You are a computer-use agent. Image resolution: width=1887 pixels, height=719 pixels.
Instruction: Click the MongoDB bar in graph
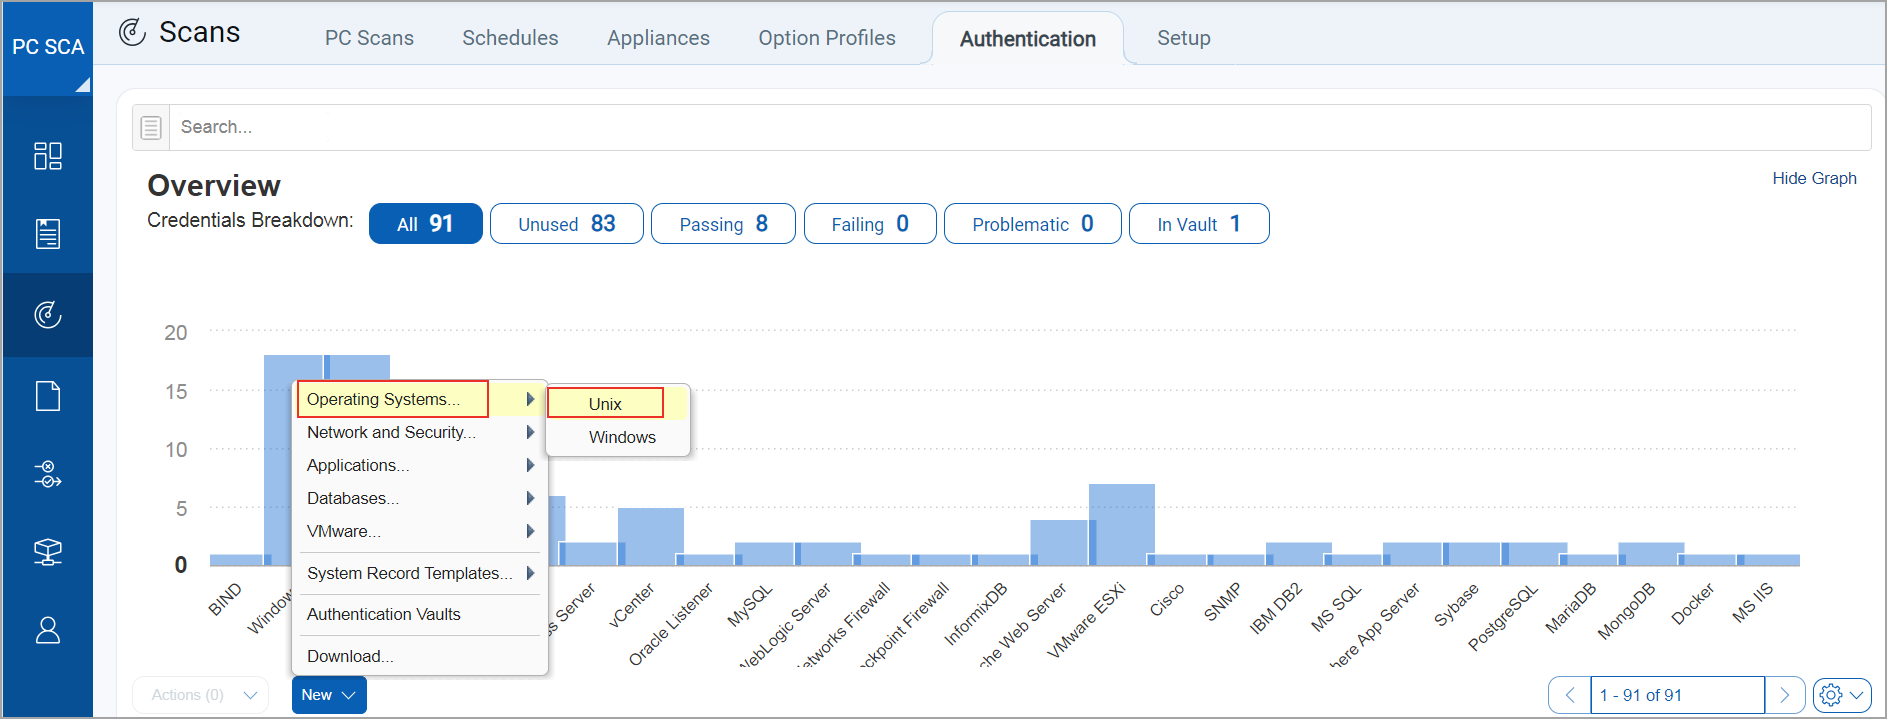(x=1651, y=554)
